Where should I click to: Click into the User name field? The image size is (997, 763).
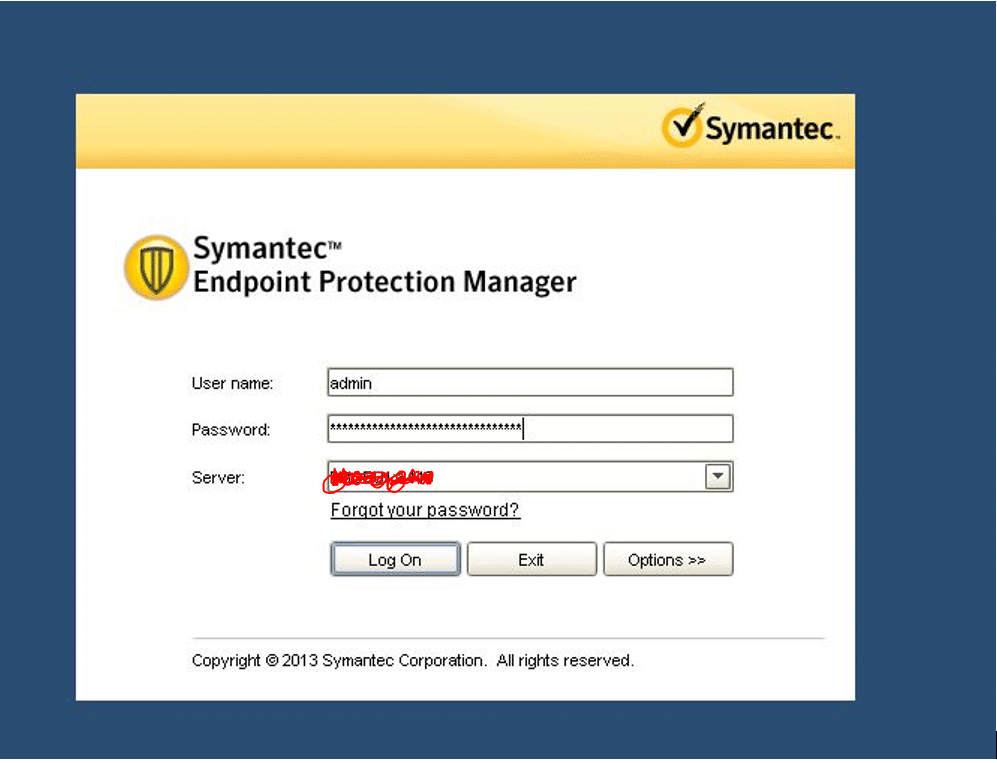point(530,382)
